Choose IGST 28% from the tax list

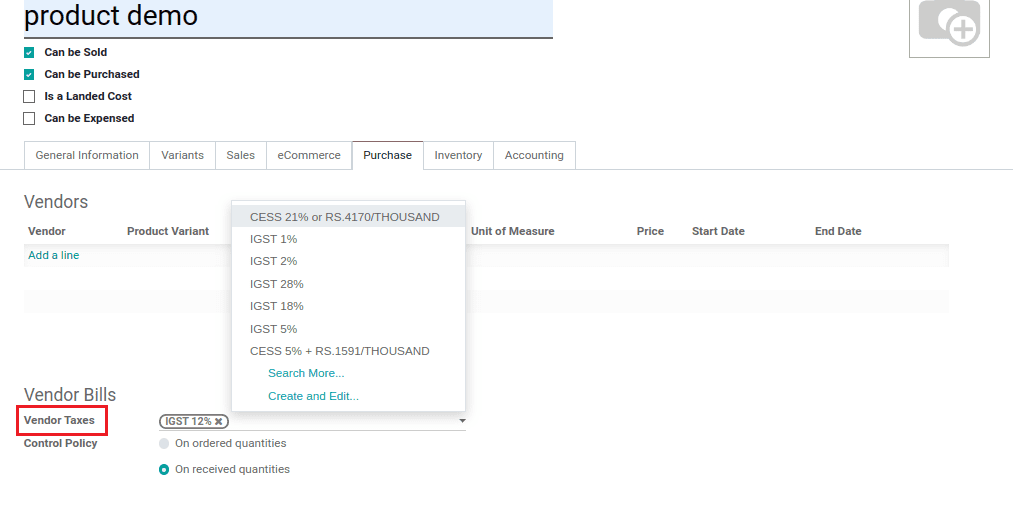[348, 284]
